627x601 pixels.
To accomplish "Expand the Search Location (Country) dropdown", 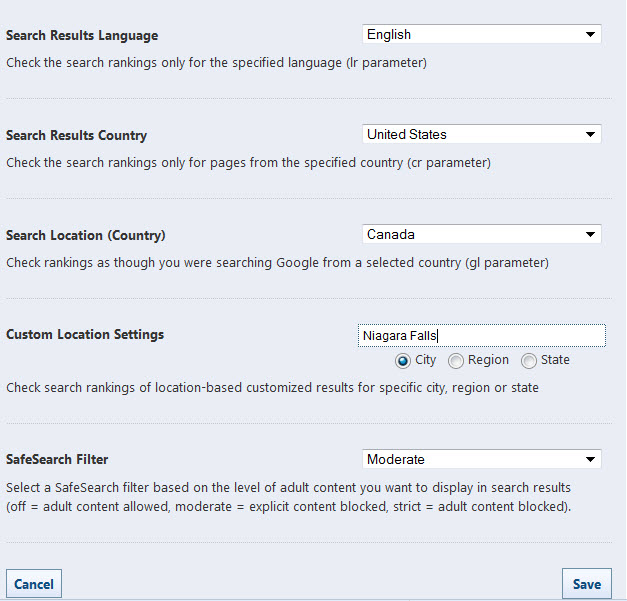I will click(480, 235).
